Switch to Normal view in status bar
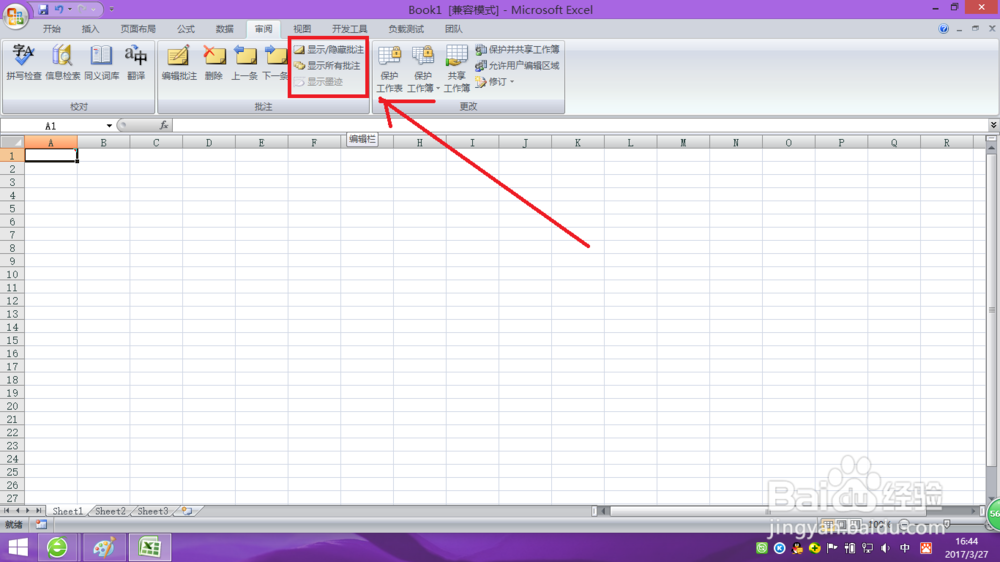This screenshot has width=1000, height=562. pos(828,524)
